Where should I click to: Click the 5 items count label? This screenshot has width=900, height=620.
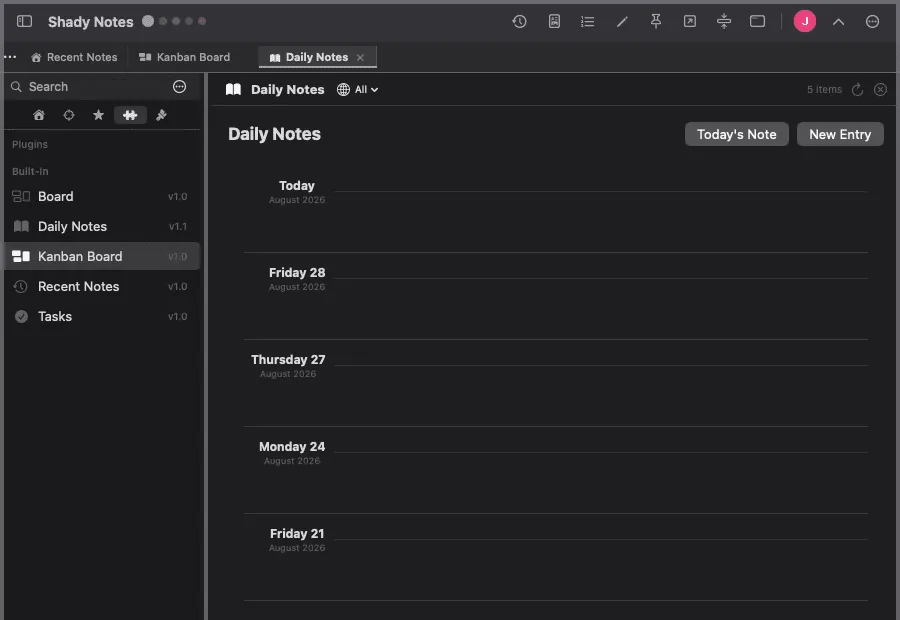[824, 90]
